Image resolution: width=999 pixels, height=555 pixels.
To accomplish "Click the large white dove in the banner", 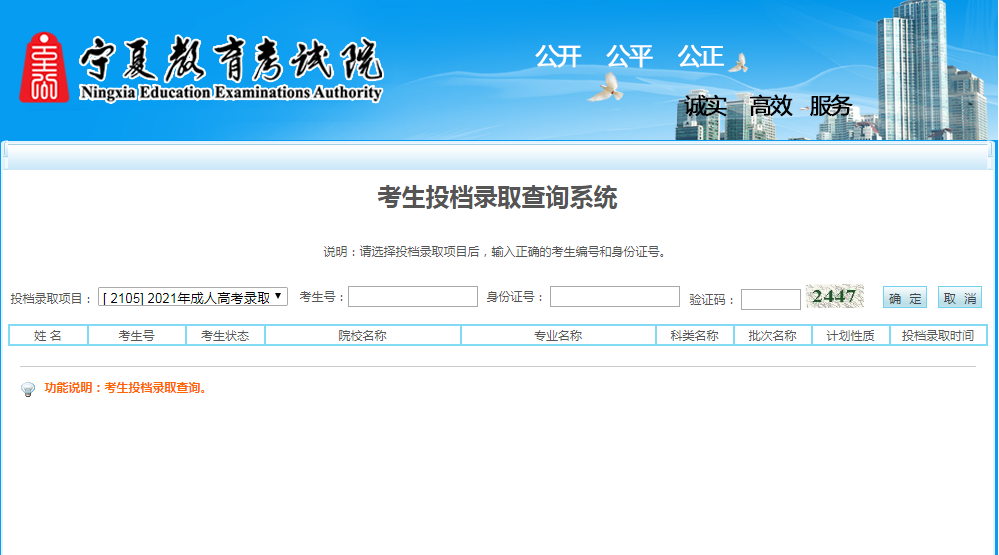I will 604,88.
